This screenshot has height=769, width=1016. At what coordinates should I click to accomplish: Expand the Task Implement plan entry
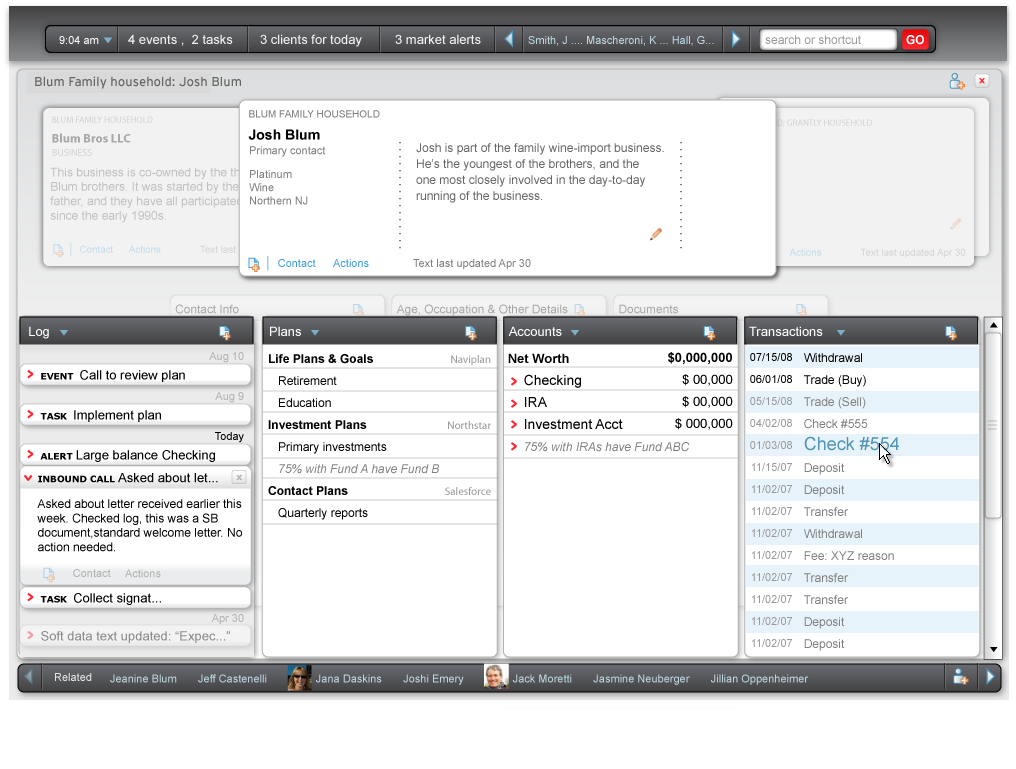coord(31,414)
